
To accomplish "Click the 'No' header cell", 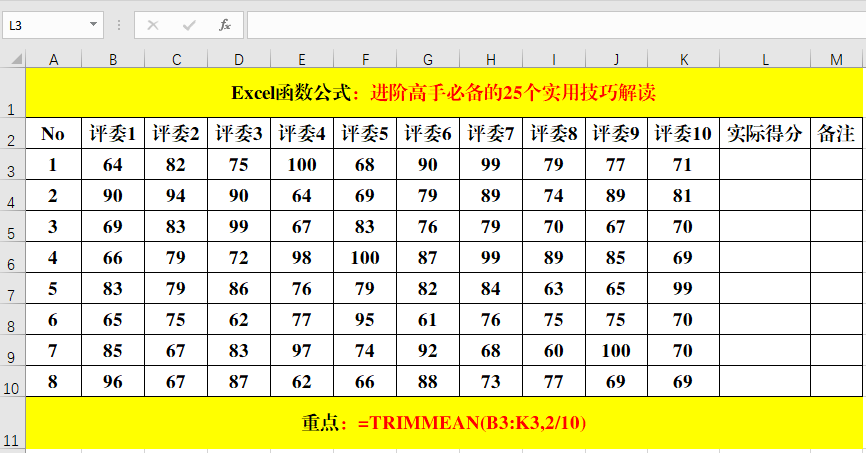I will [54, 133].
